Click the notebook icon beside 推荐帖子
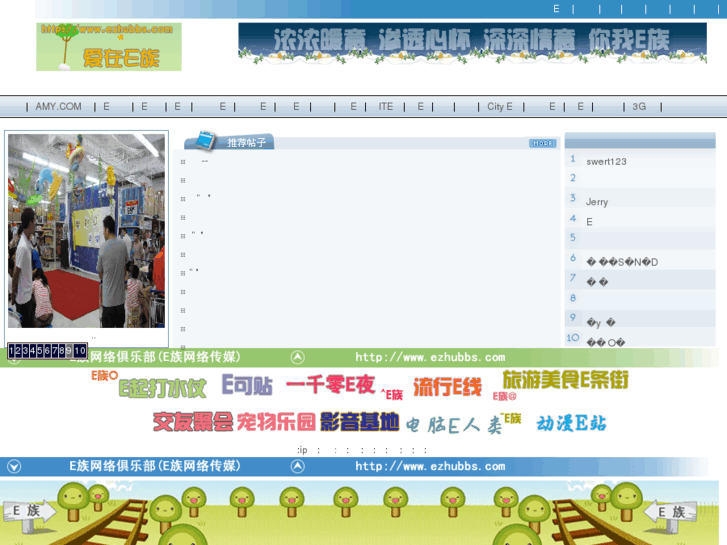The height and width of the screenshot is (545, 727). 205,141
